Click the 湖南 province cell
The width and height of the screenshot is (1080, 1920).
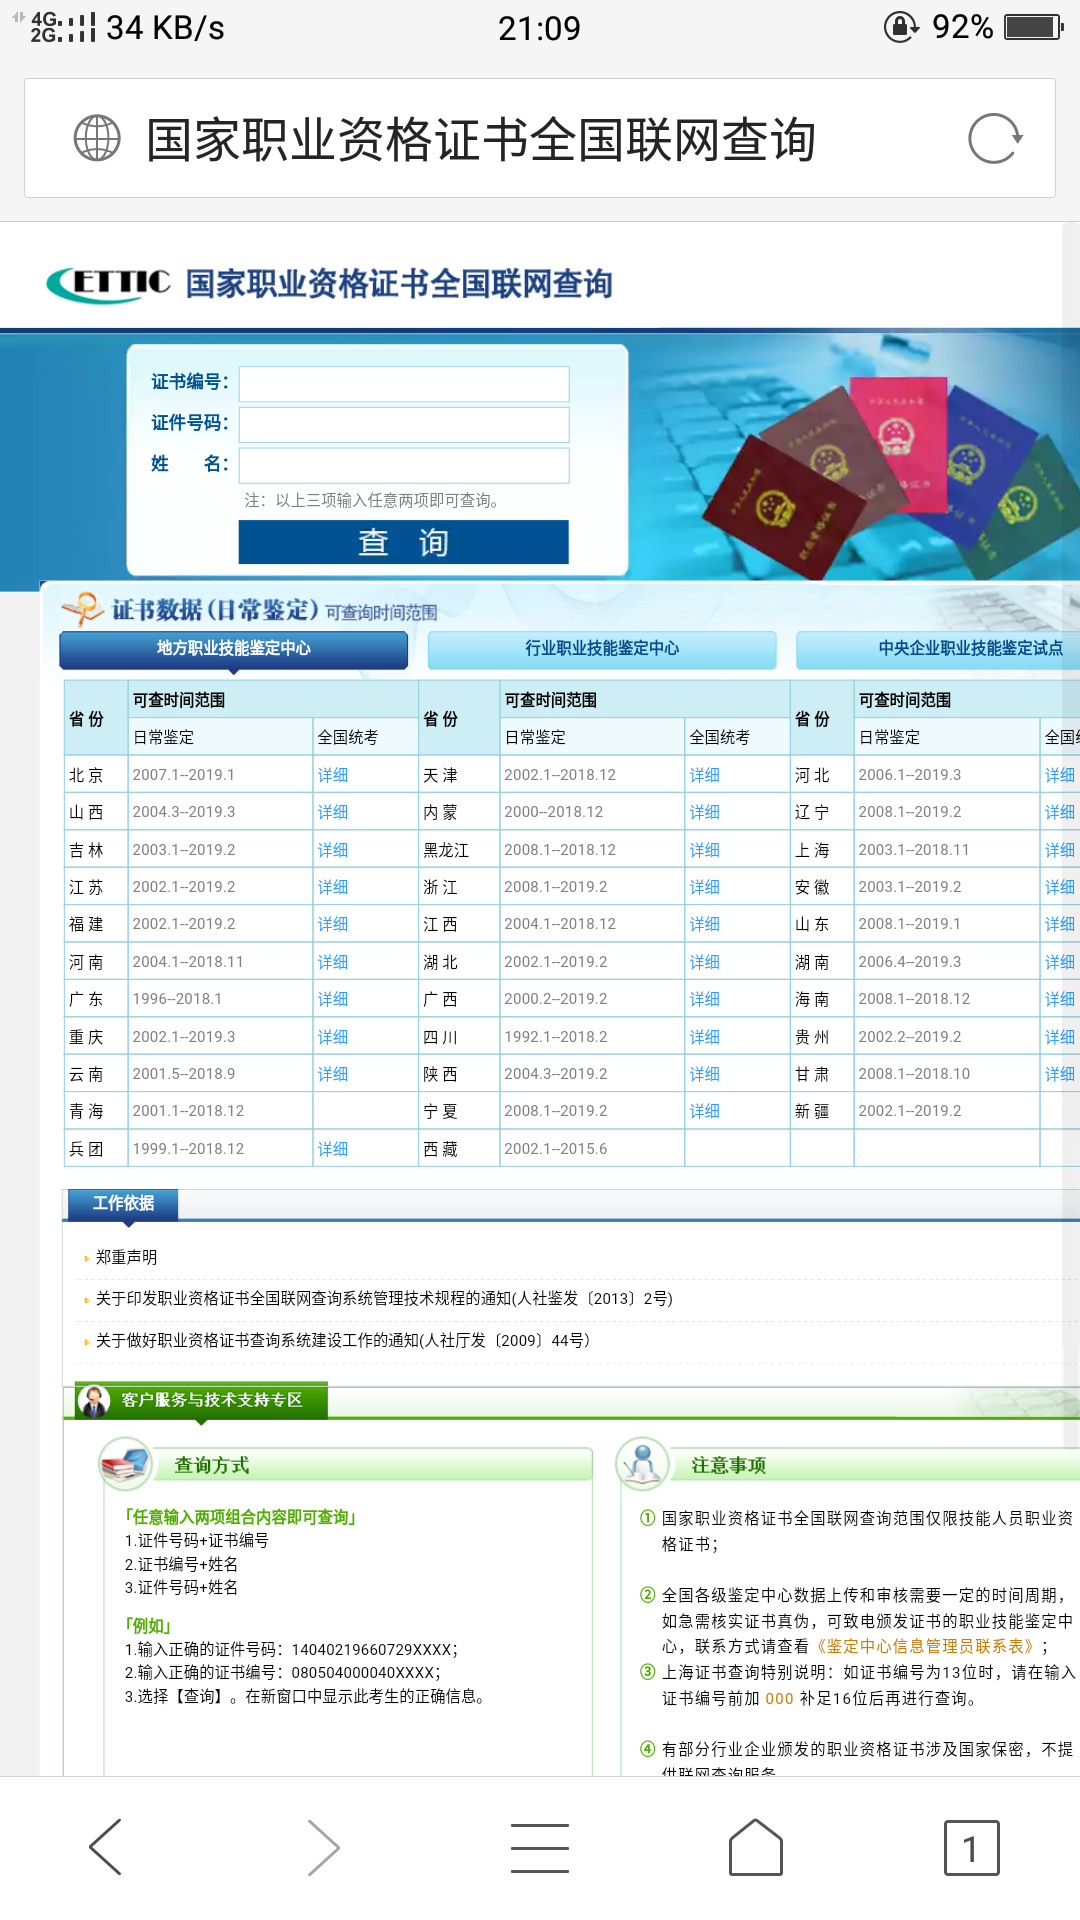click(822, 962)
